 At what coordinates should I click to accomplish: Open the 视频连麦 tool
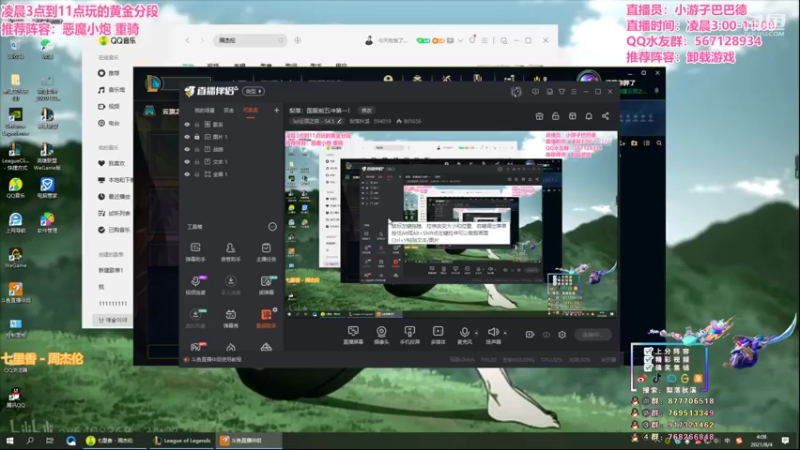[x=195, y=285]
